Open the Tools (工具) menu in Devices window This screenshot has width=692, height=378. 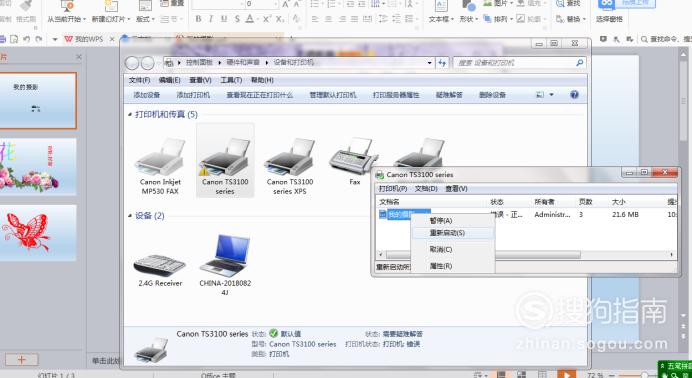[231, 80]
